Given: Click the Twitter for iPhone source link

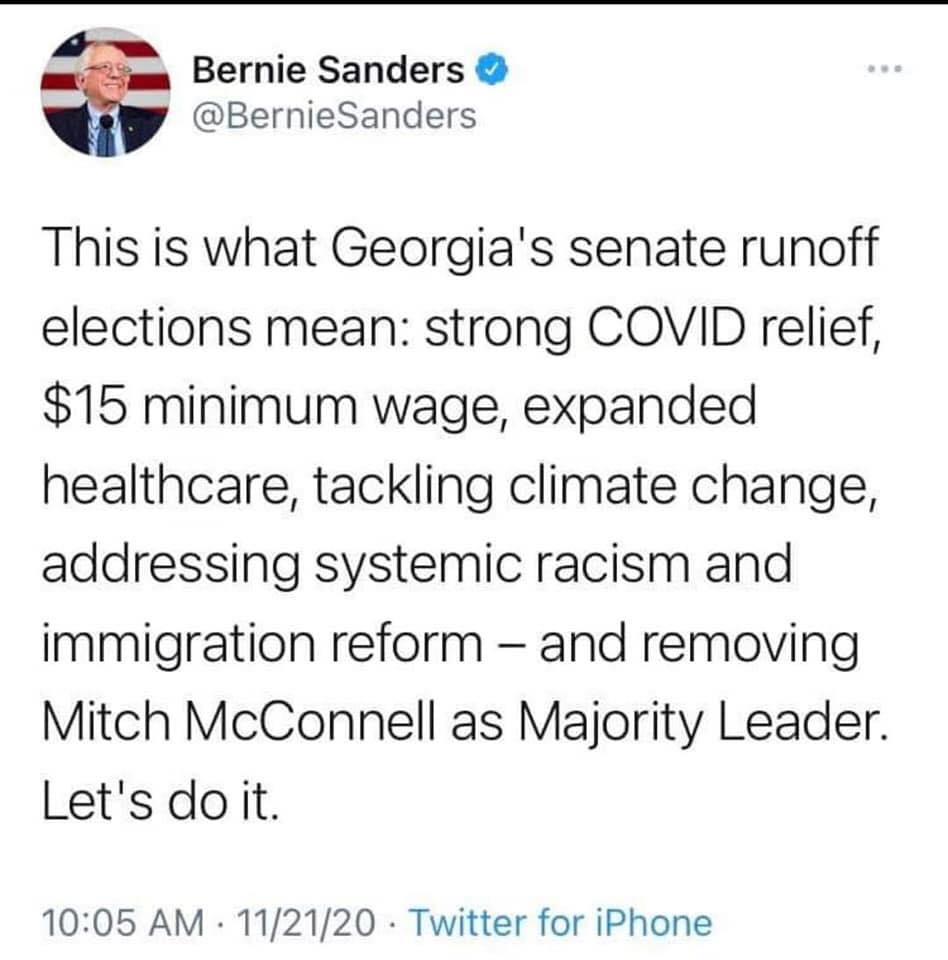Looking at the screenshot, I should point(560,922).
